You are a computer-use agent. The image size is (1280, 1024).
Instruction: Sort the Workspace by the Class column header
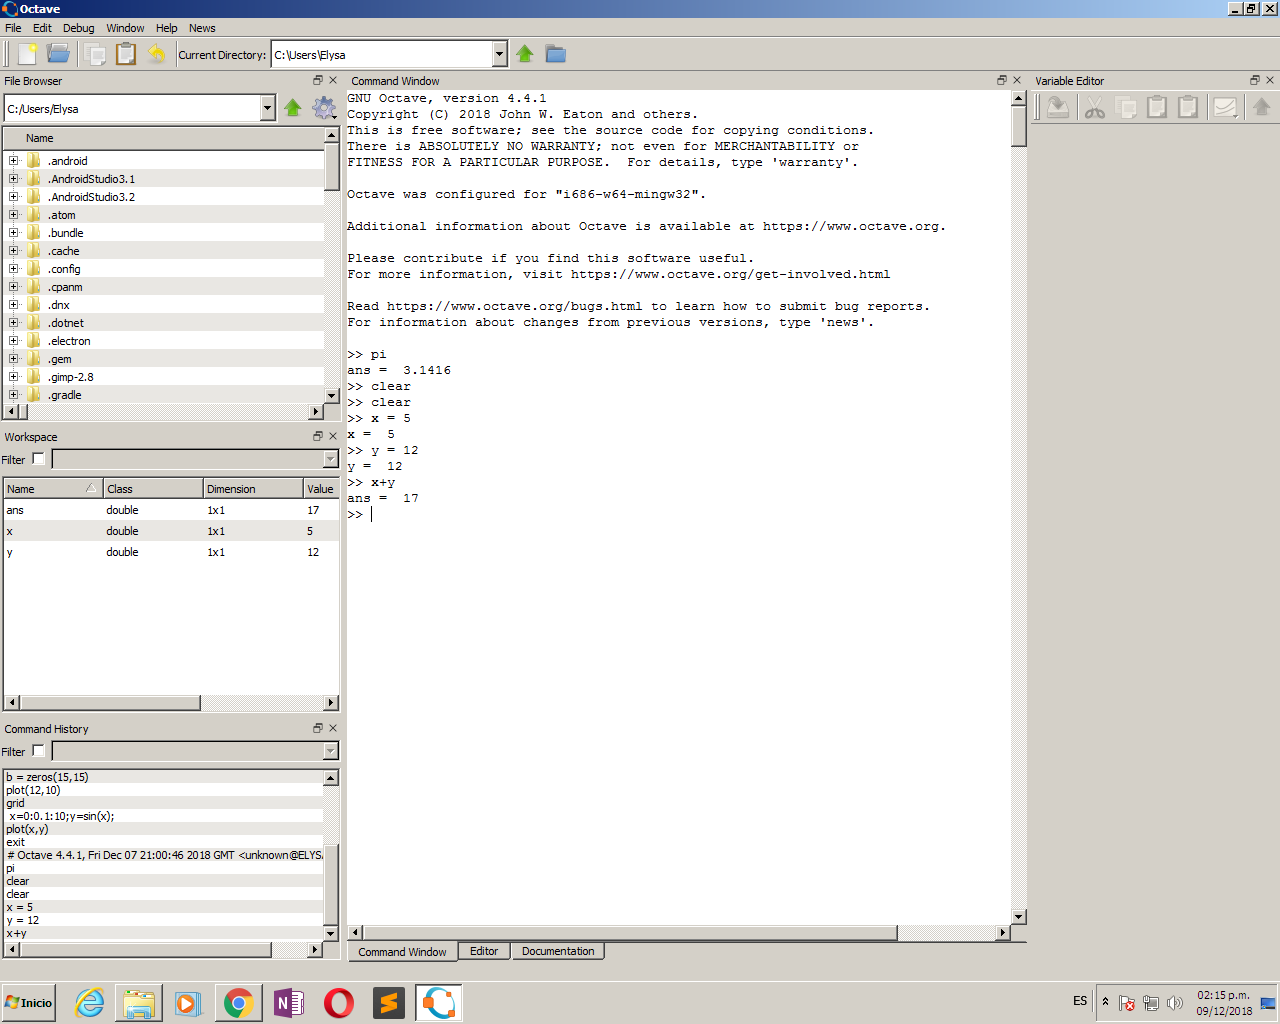(x=153, y=488)
